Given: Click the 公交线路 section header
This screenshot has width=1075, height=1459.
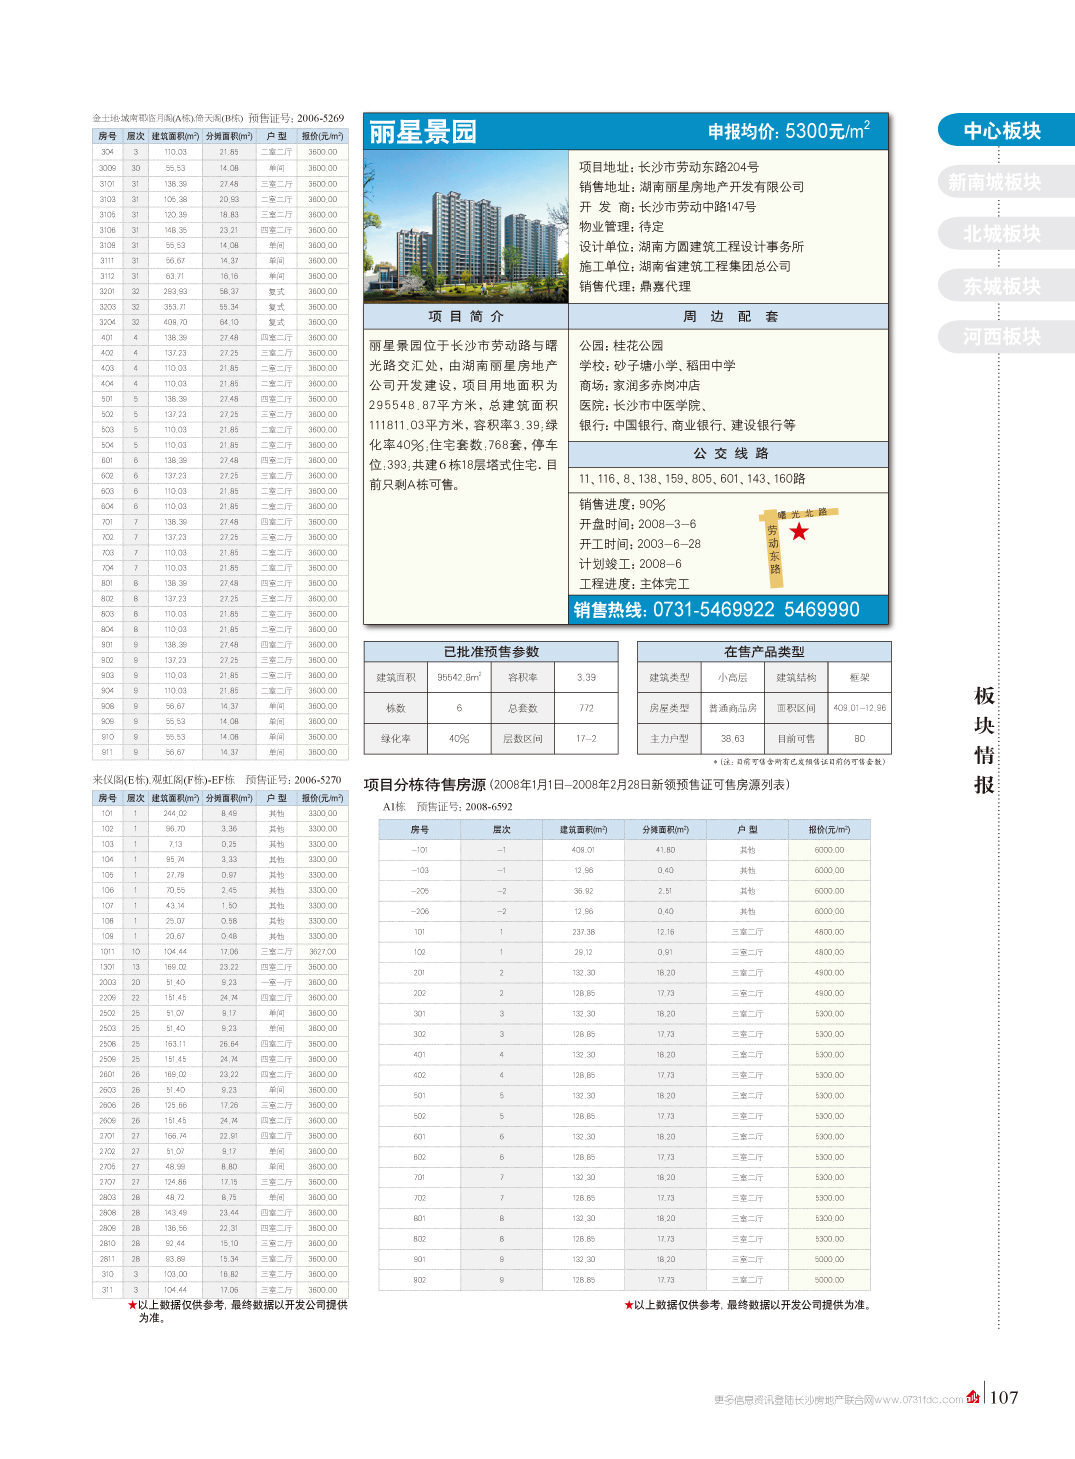Looking at the screenshot, I should [728, 454].
